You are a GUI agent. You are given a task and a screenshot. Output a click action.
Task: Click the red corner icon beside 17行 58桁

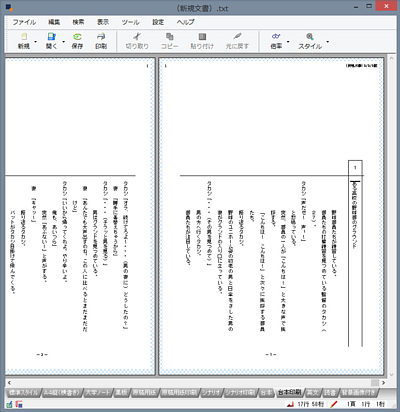coord(290,404)
